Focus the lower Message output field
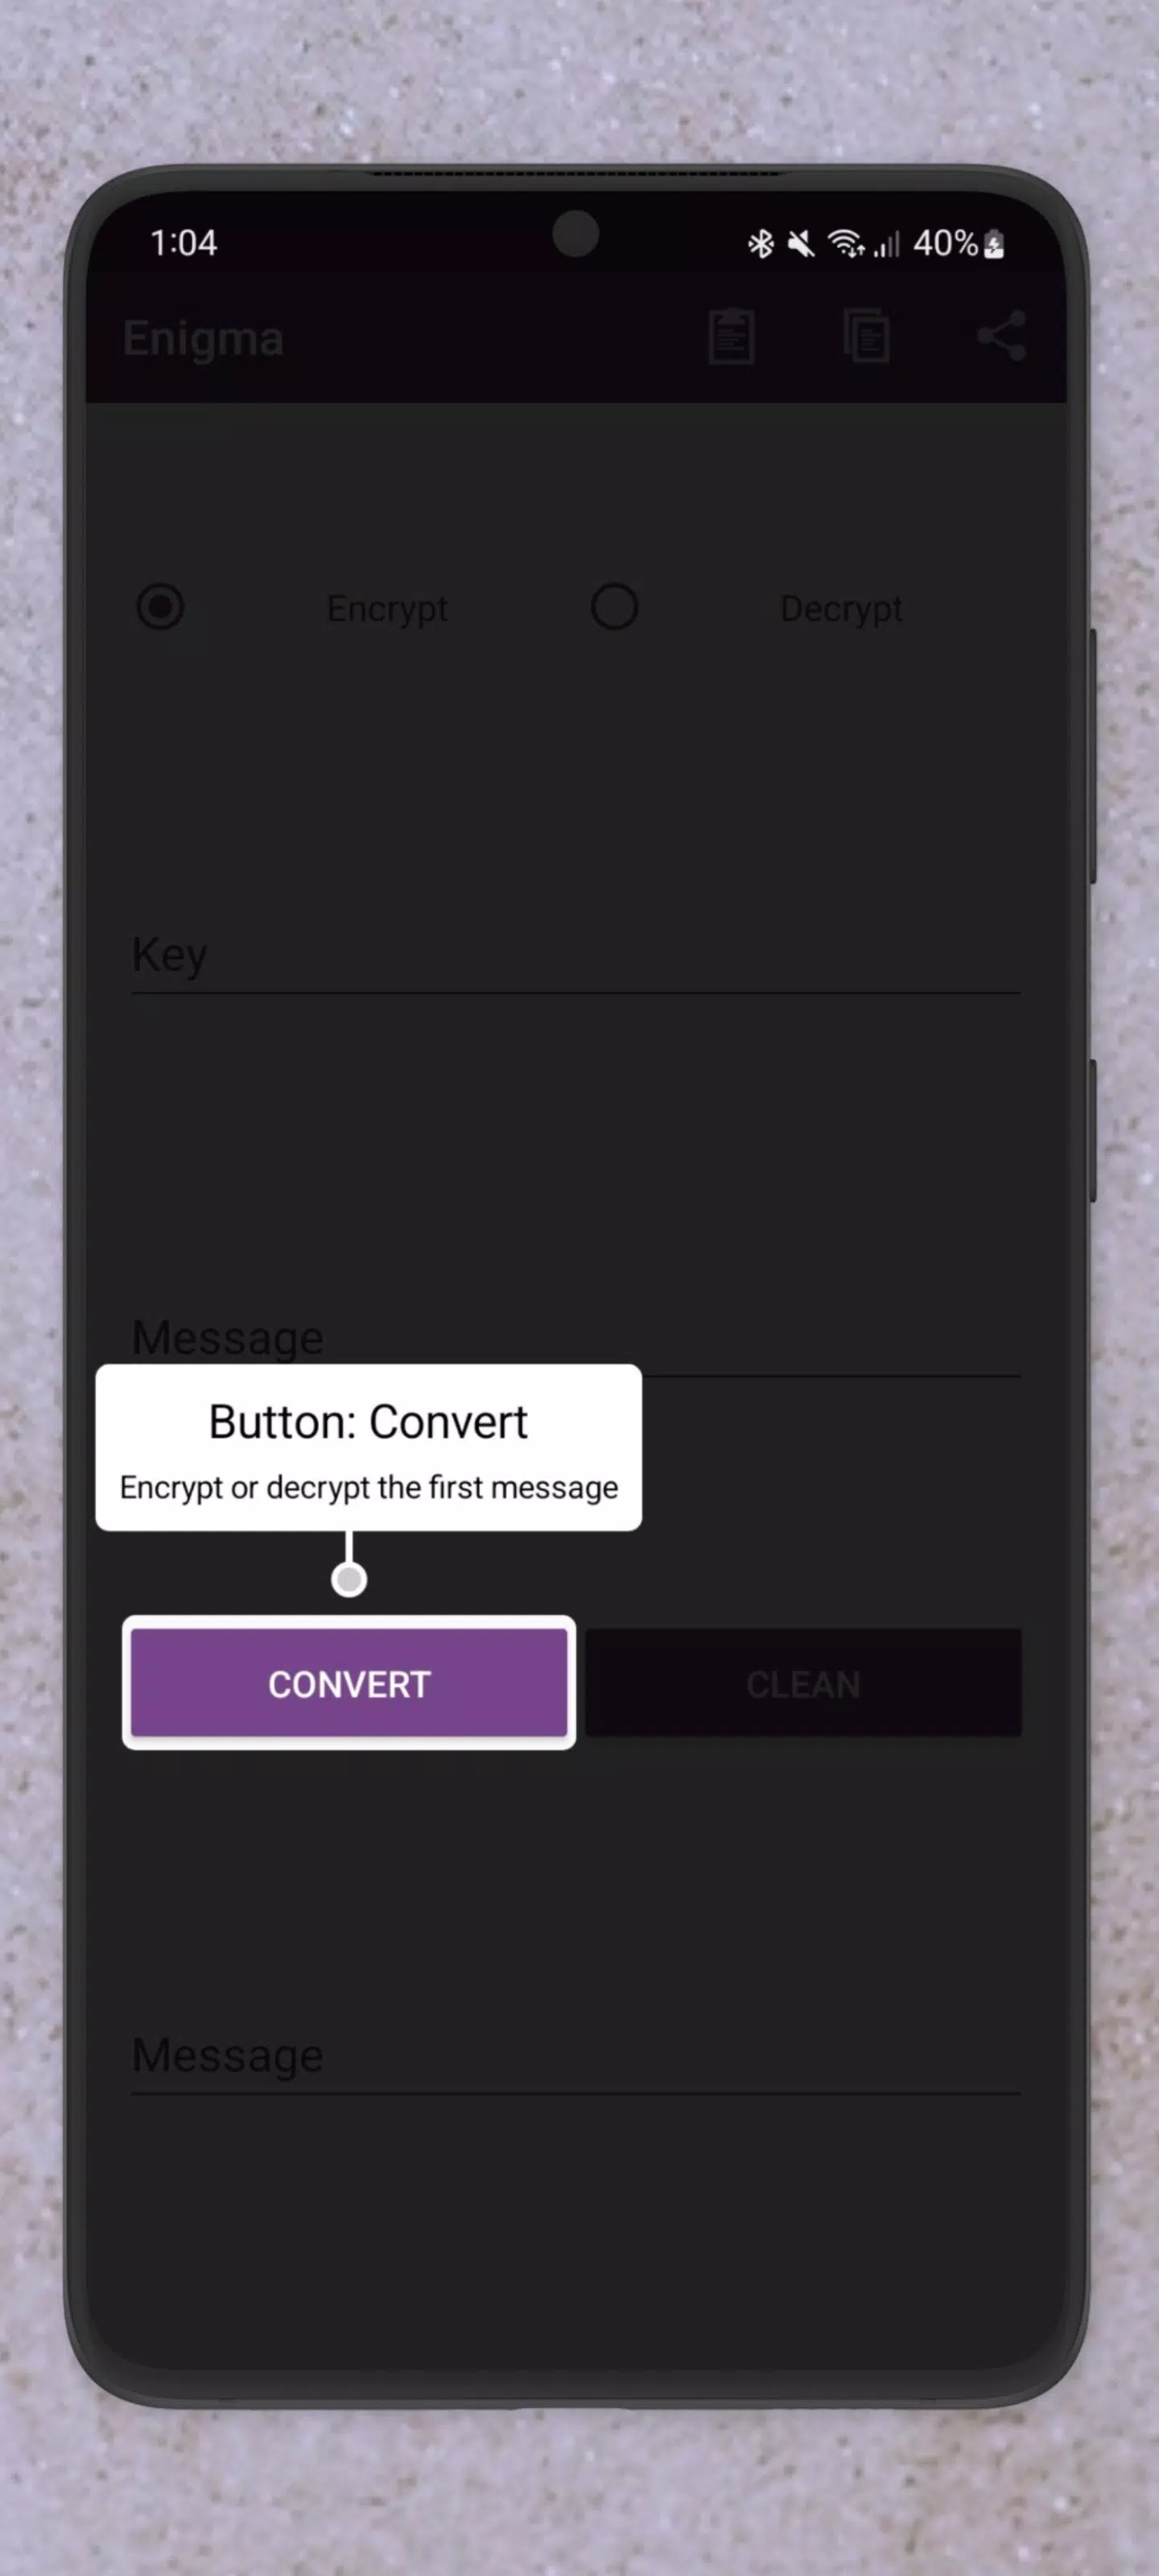Screen dimensions: 1159x2576 576,2056
